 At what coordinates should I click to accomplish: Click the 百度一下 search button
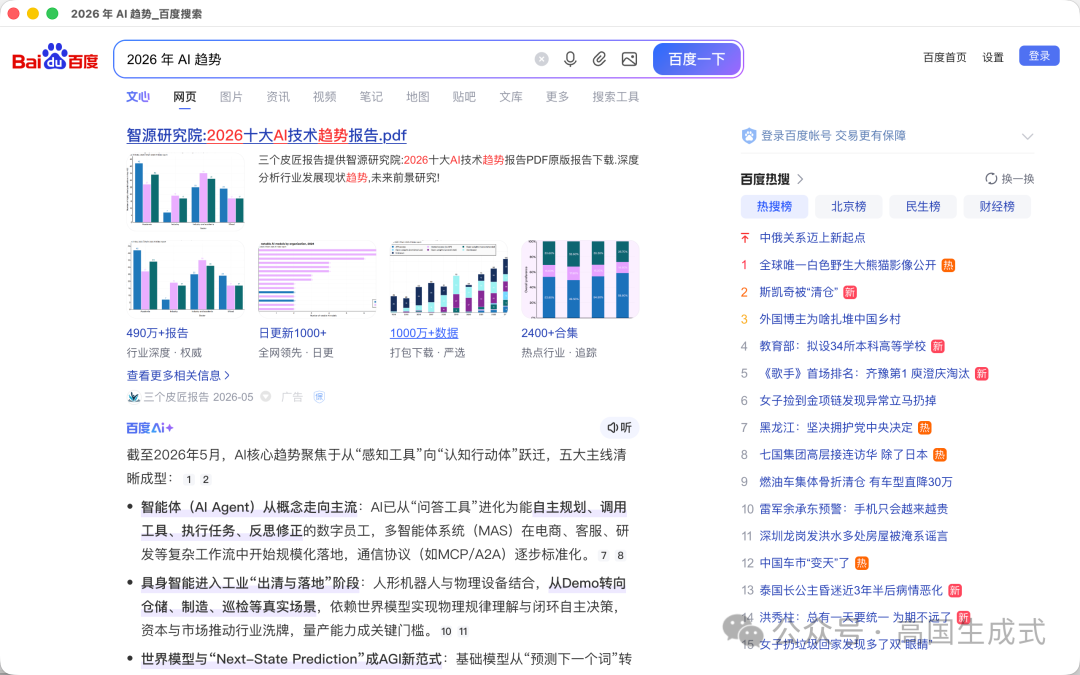click(x=696, y=59)
